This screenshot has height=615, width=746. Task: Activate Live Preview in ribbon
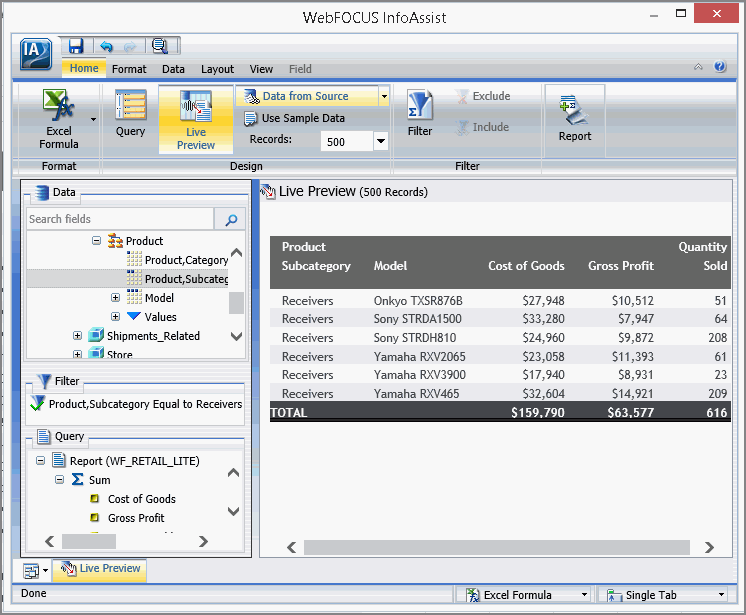tap(196, 120)
